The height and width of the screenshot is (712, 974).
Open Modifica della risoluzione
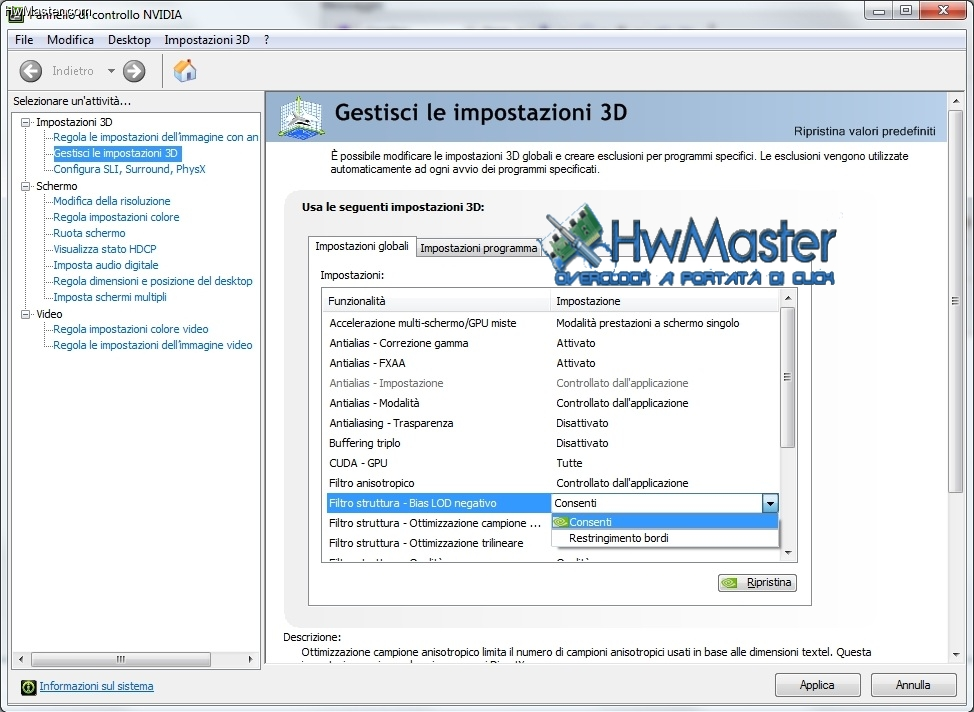(x=112, y=201)
